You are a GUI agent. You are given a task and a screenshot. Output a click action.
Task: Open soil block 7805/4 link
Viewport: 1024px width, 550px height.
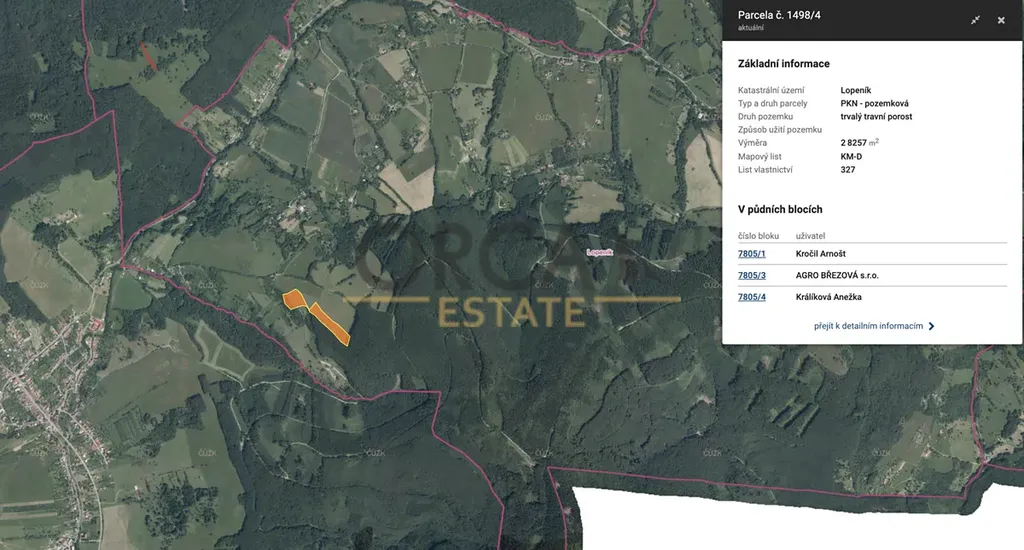(x=751, y=297)
